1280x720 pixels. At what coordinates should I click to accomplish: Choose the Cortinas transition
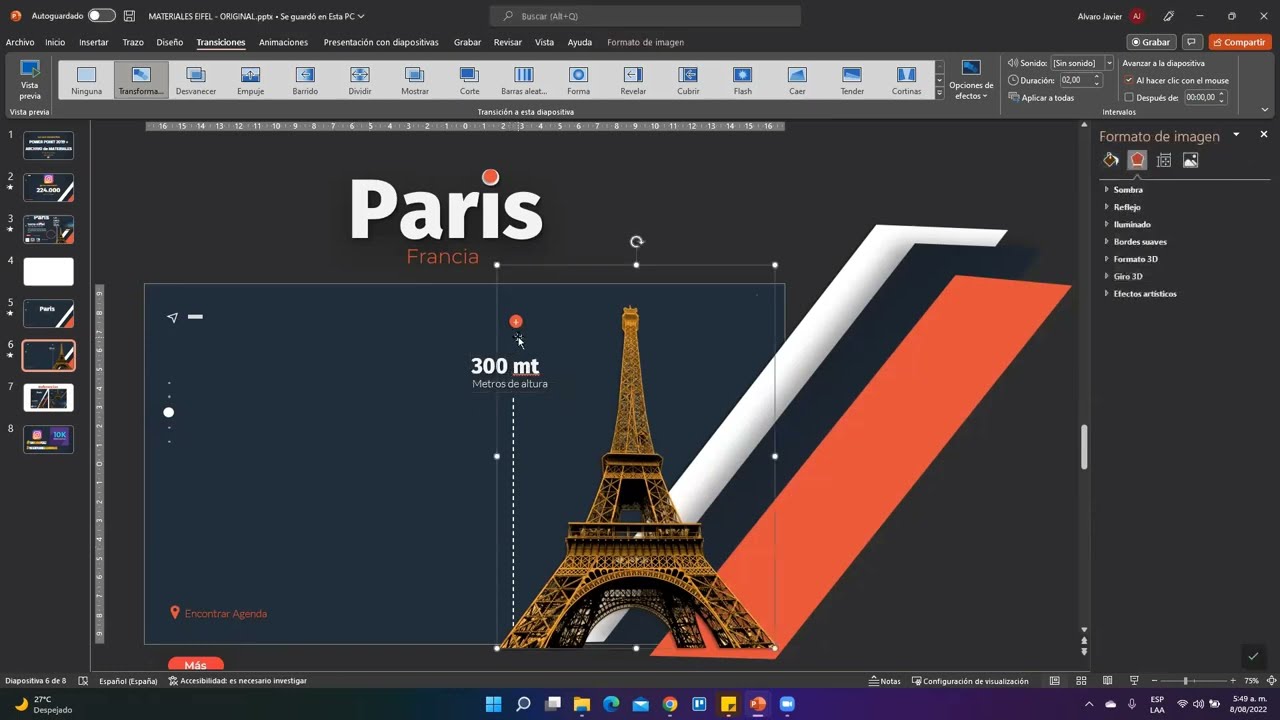point(906,80)
